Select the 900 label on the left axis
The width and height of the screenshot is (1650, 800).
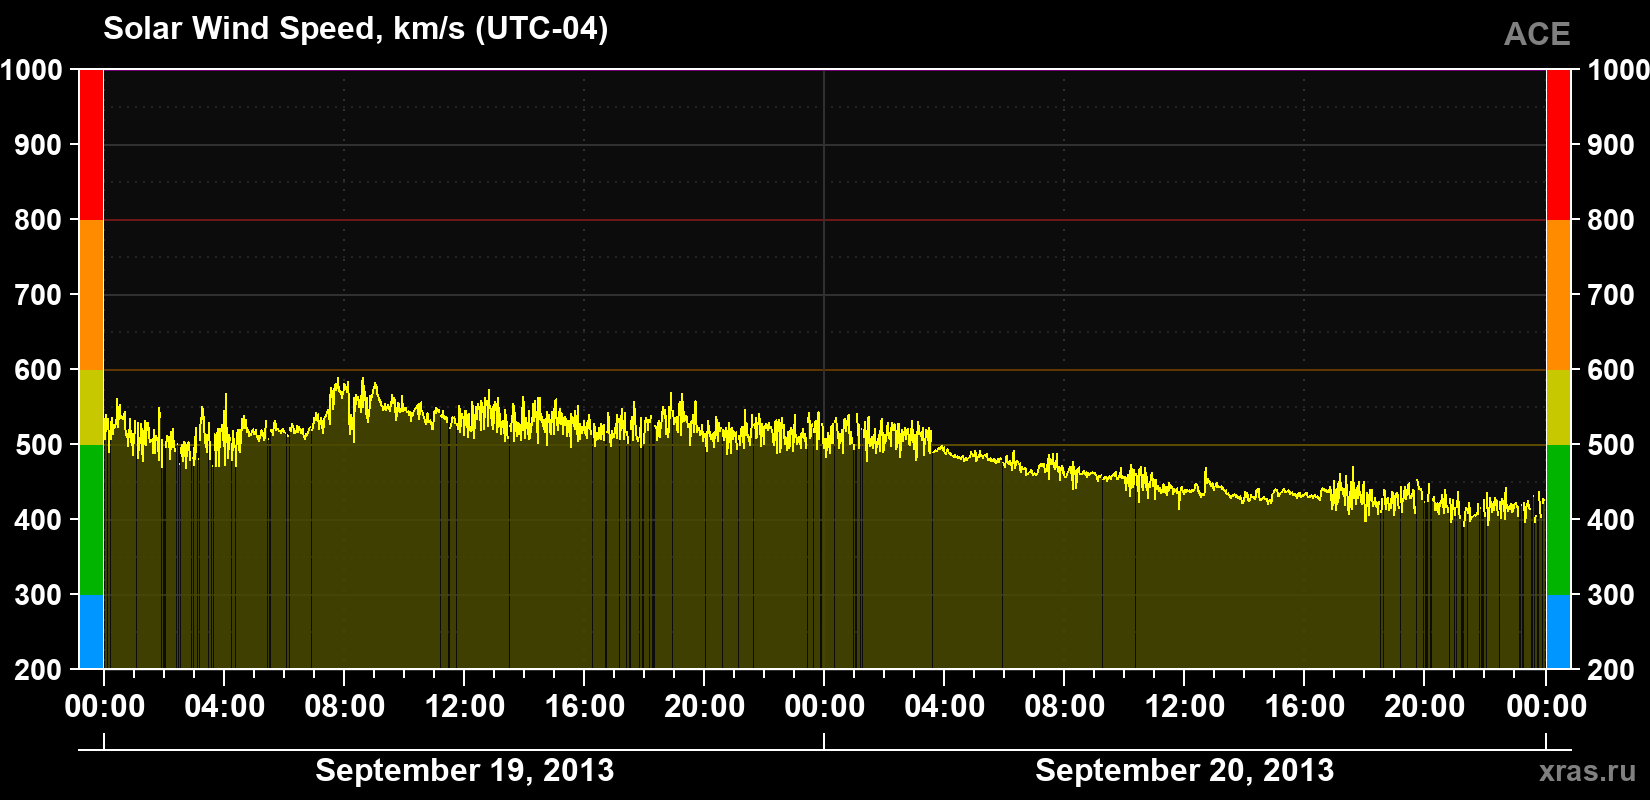coord(39,145)
